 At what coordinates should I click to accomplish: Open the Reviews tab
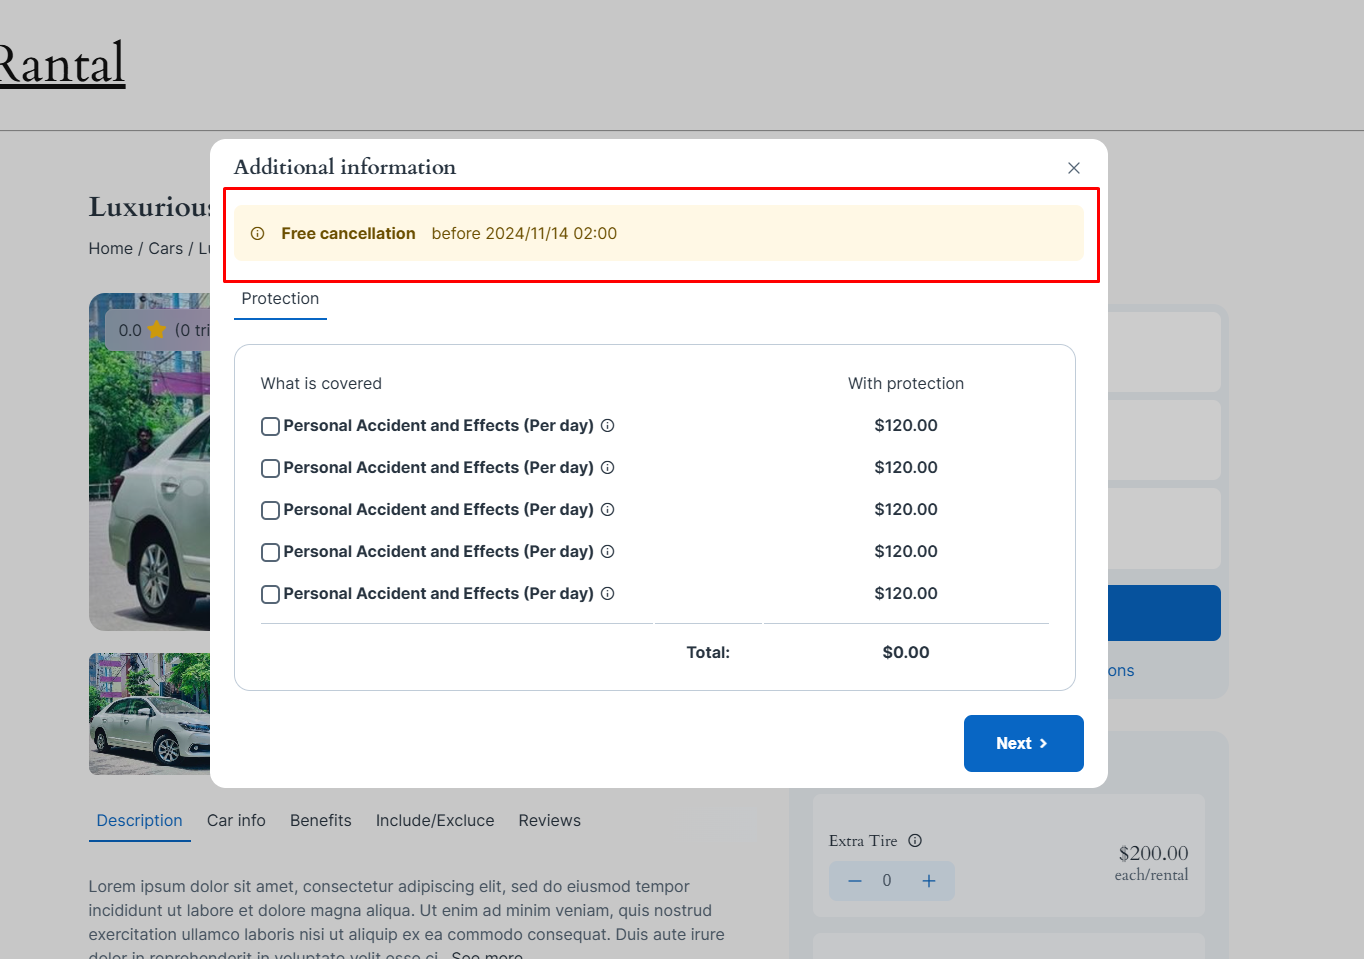pos(549,821)
